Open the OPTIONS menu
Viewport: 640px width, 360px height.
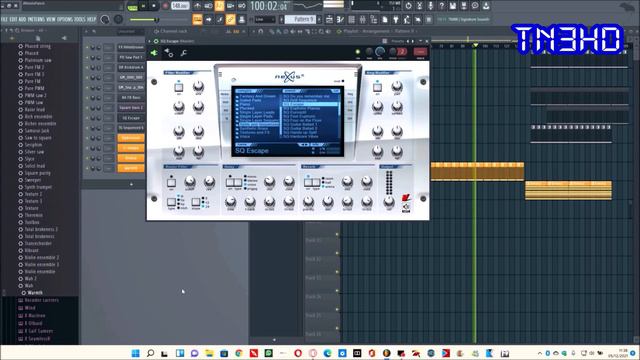pos(65,19)
